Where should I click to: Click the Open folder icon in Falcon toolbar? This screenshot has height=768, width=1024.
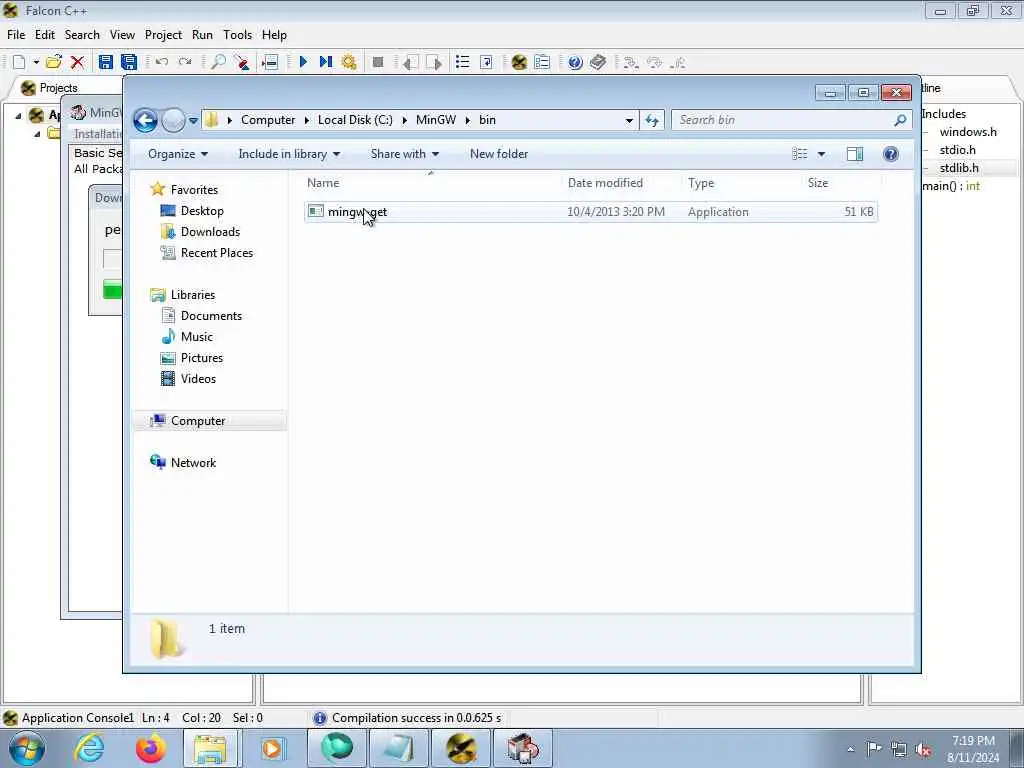coord(54,62)
